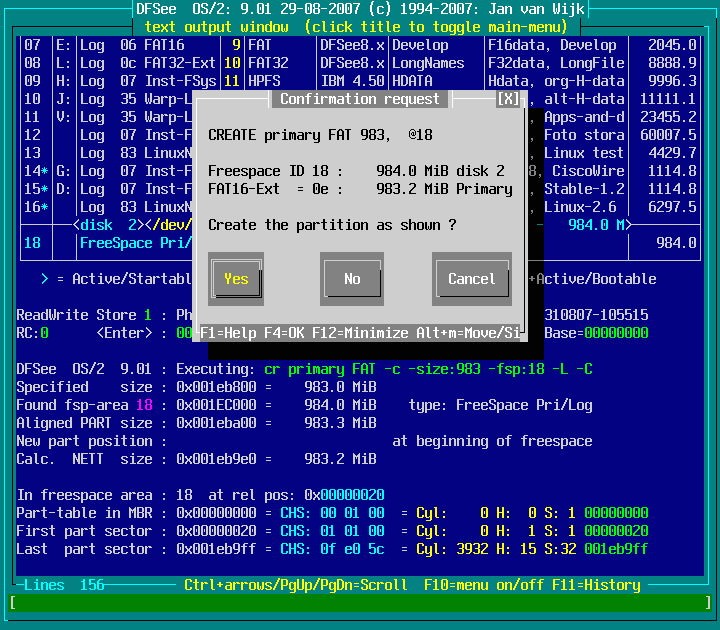Screen dimensions: 720x630
Task: Select partition row 13 Linux test
Action: [x=620, y=153]
